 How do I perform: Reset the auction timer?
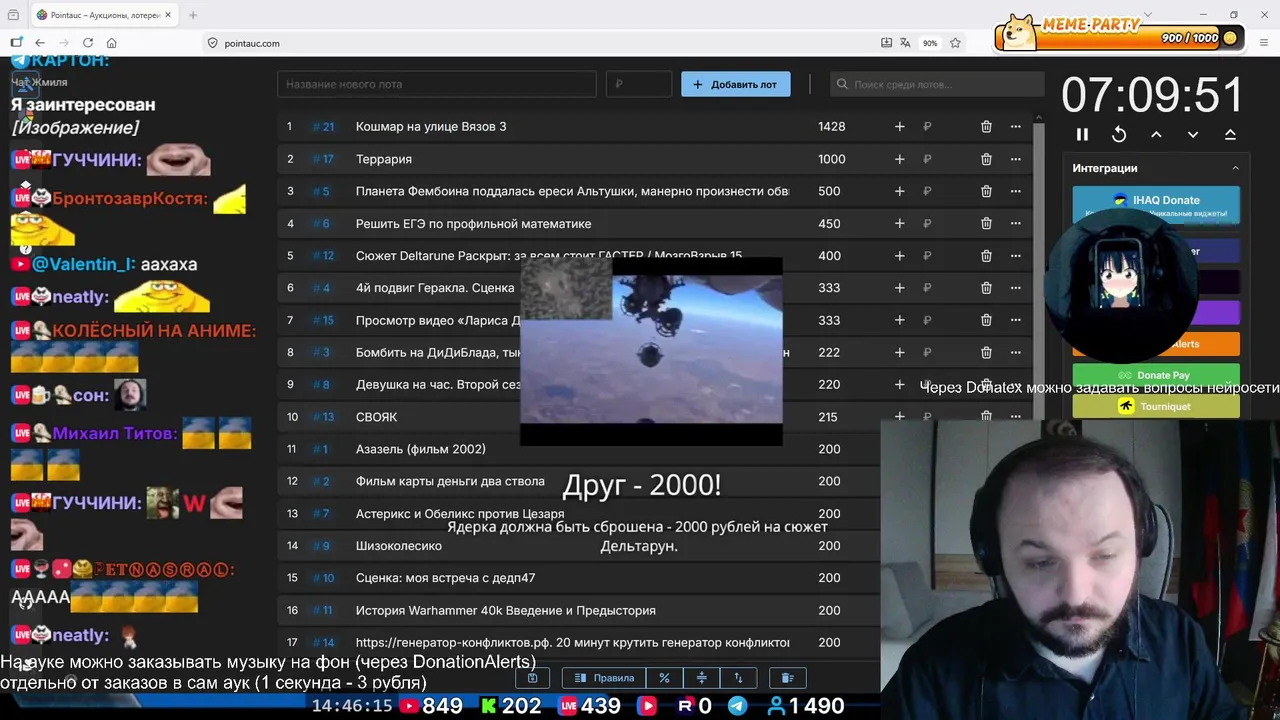click(x=1119, y=134)
